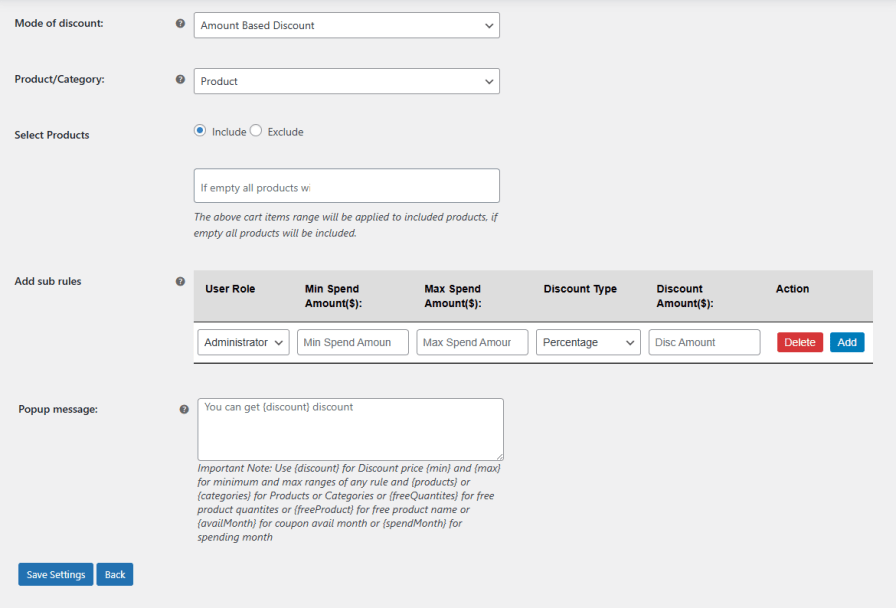
Task: Select the Include radio button
Action: click(200, 131)
